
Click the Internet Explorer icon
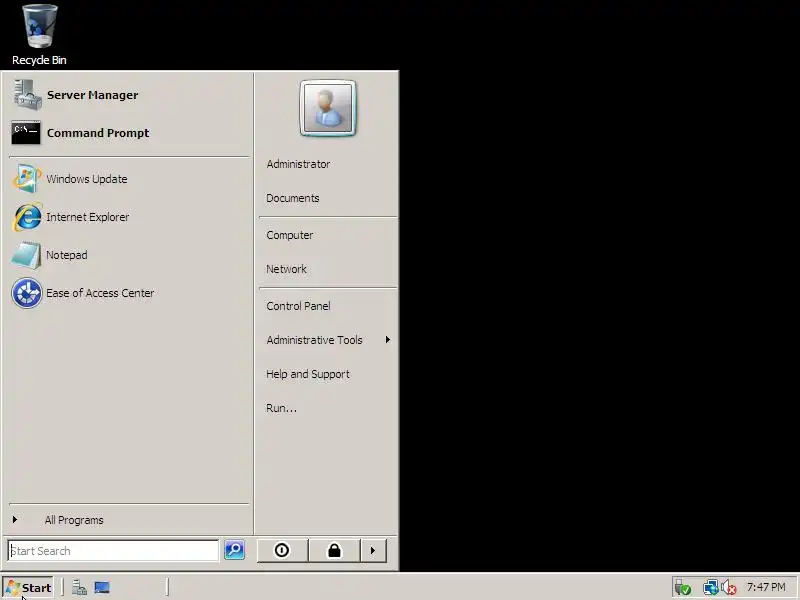pyautogui.click(x=27, y=217)
